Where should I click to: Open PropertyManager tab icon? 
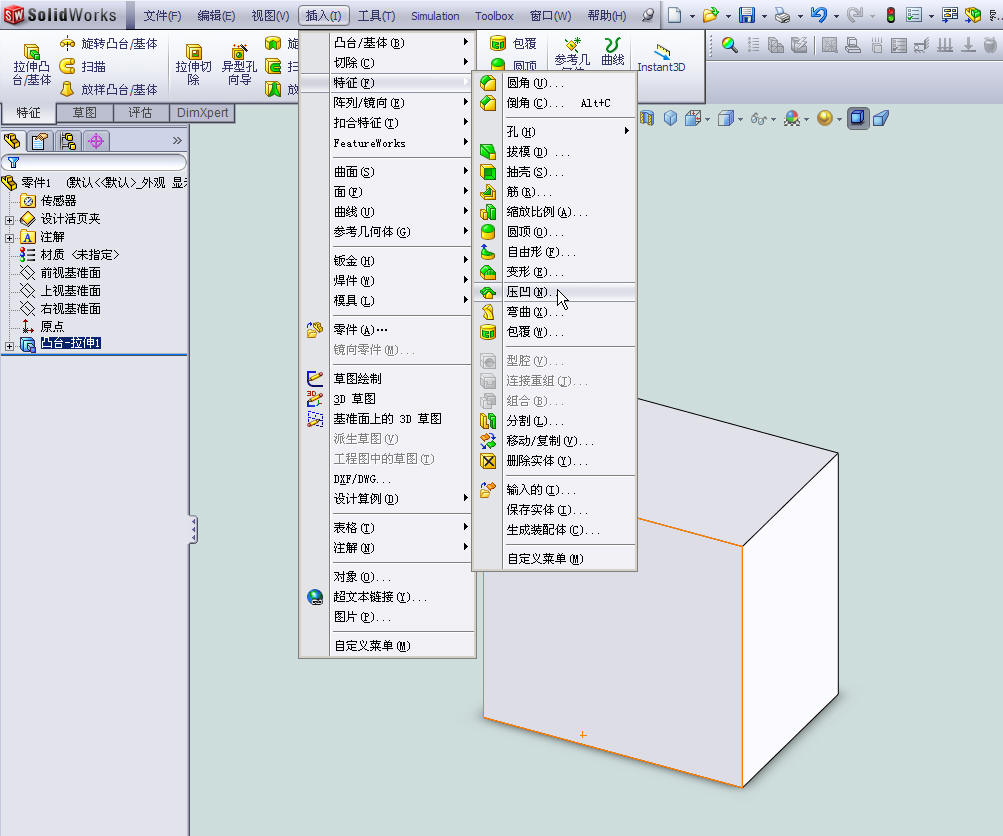coord(40,141)
